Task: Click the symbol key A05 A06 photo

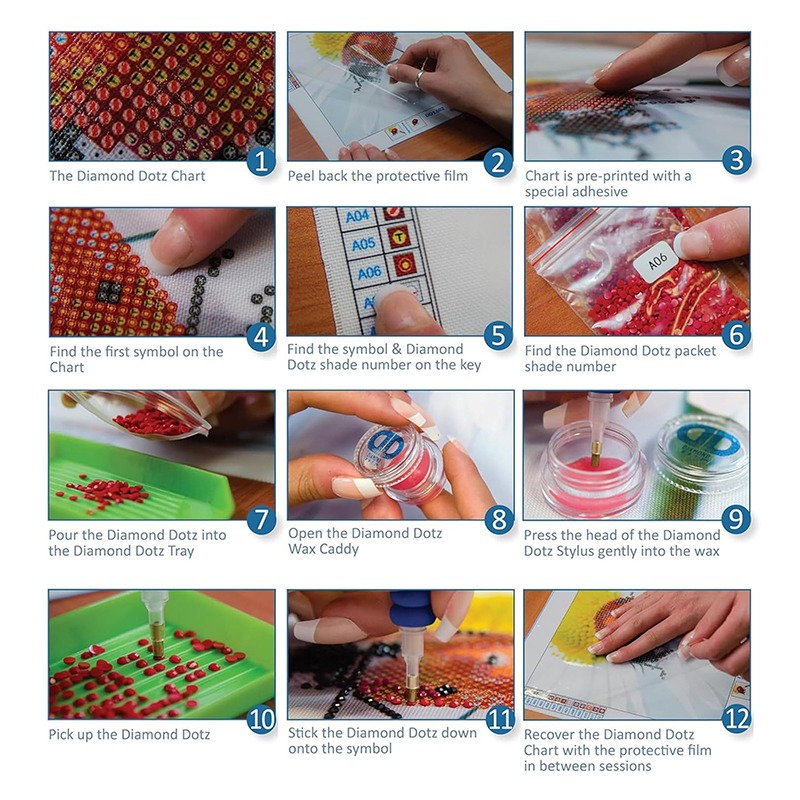Action: point(399,271)
